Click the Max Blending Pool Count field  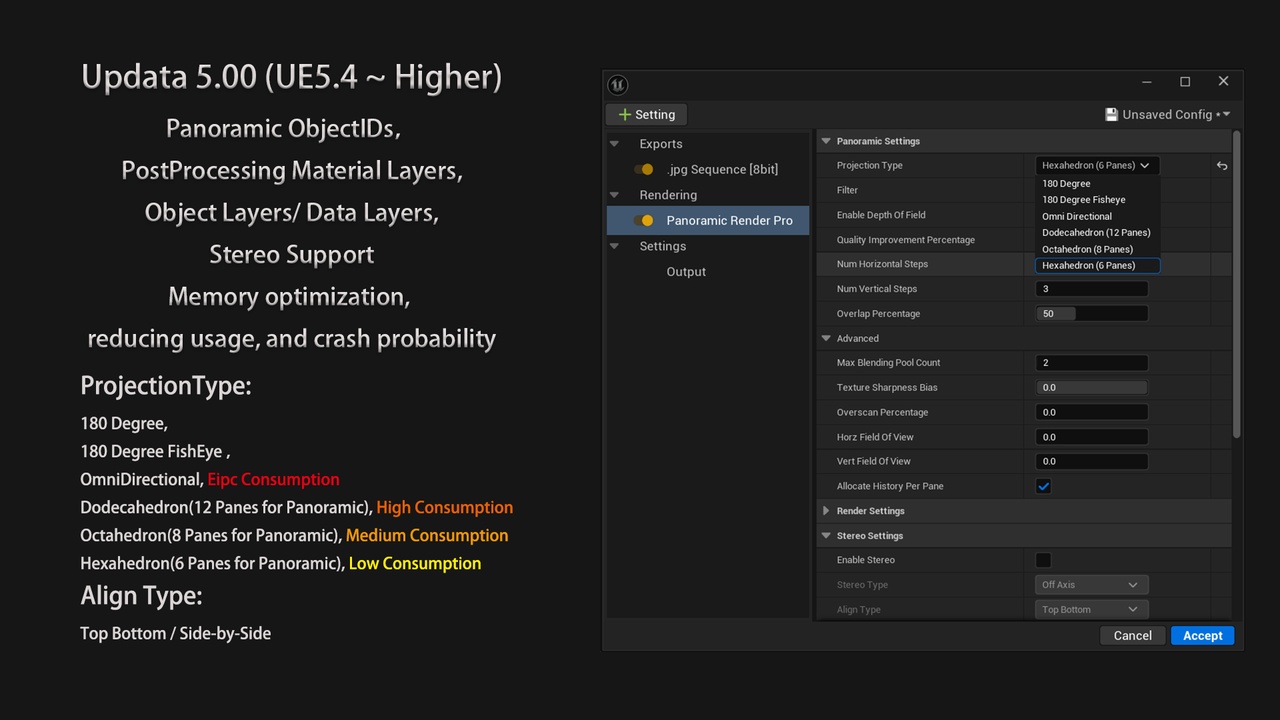click(x=1092, y=363)
